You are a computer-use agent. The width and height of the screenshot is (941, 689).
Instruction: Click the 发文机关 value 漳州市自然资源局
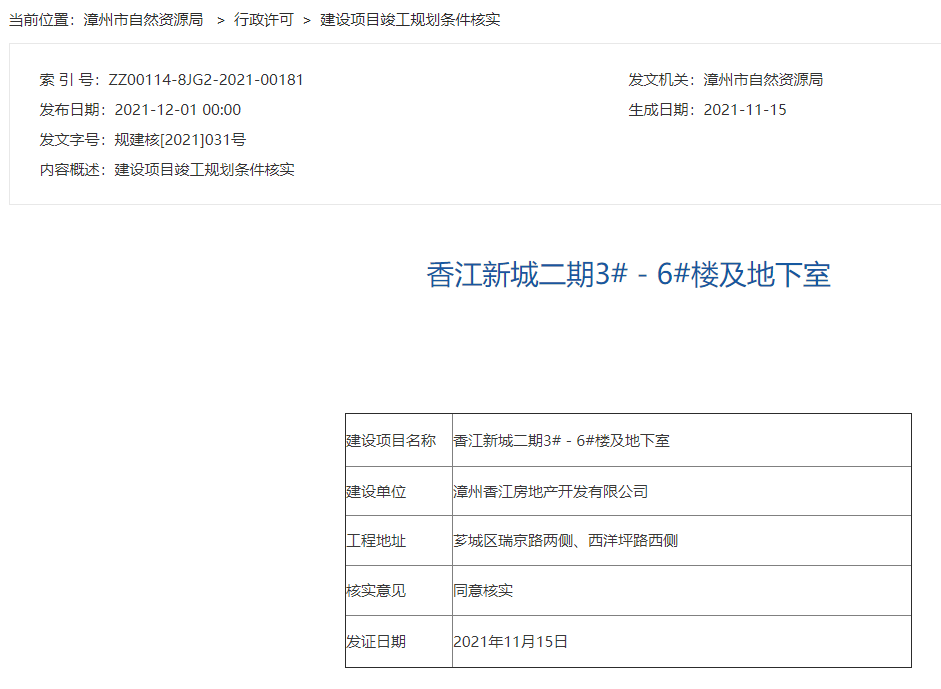[763, 80]
